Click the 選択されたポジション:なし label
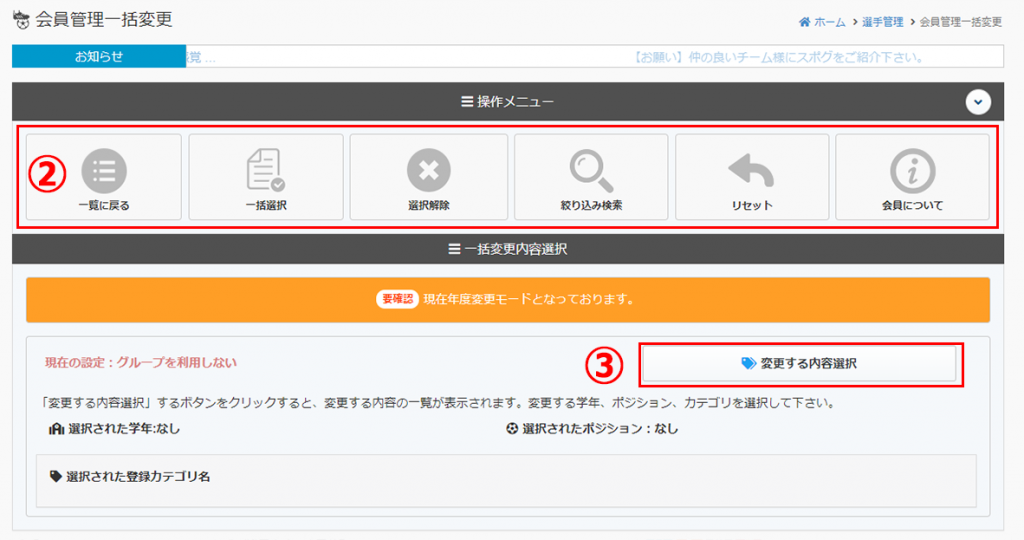This screenshot has width=1024, height=540. coord(592,429)
